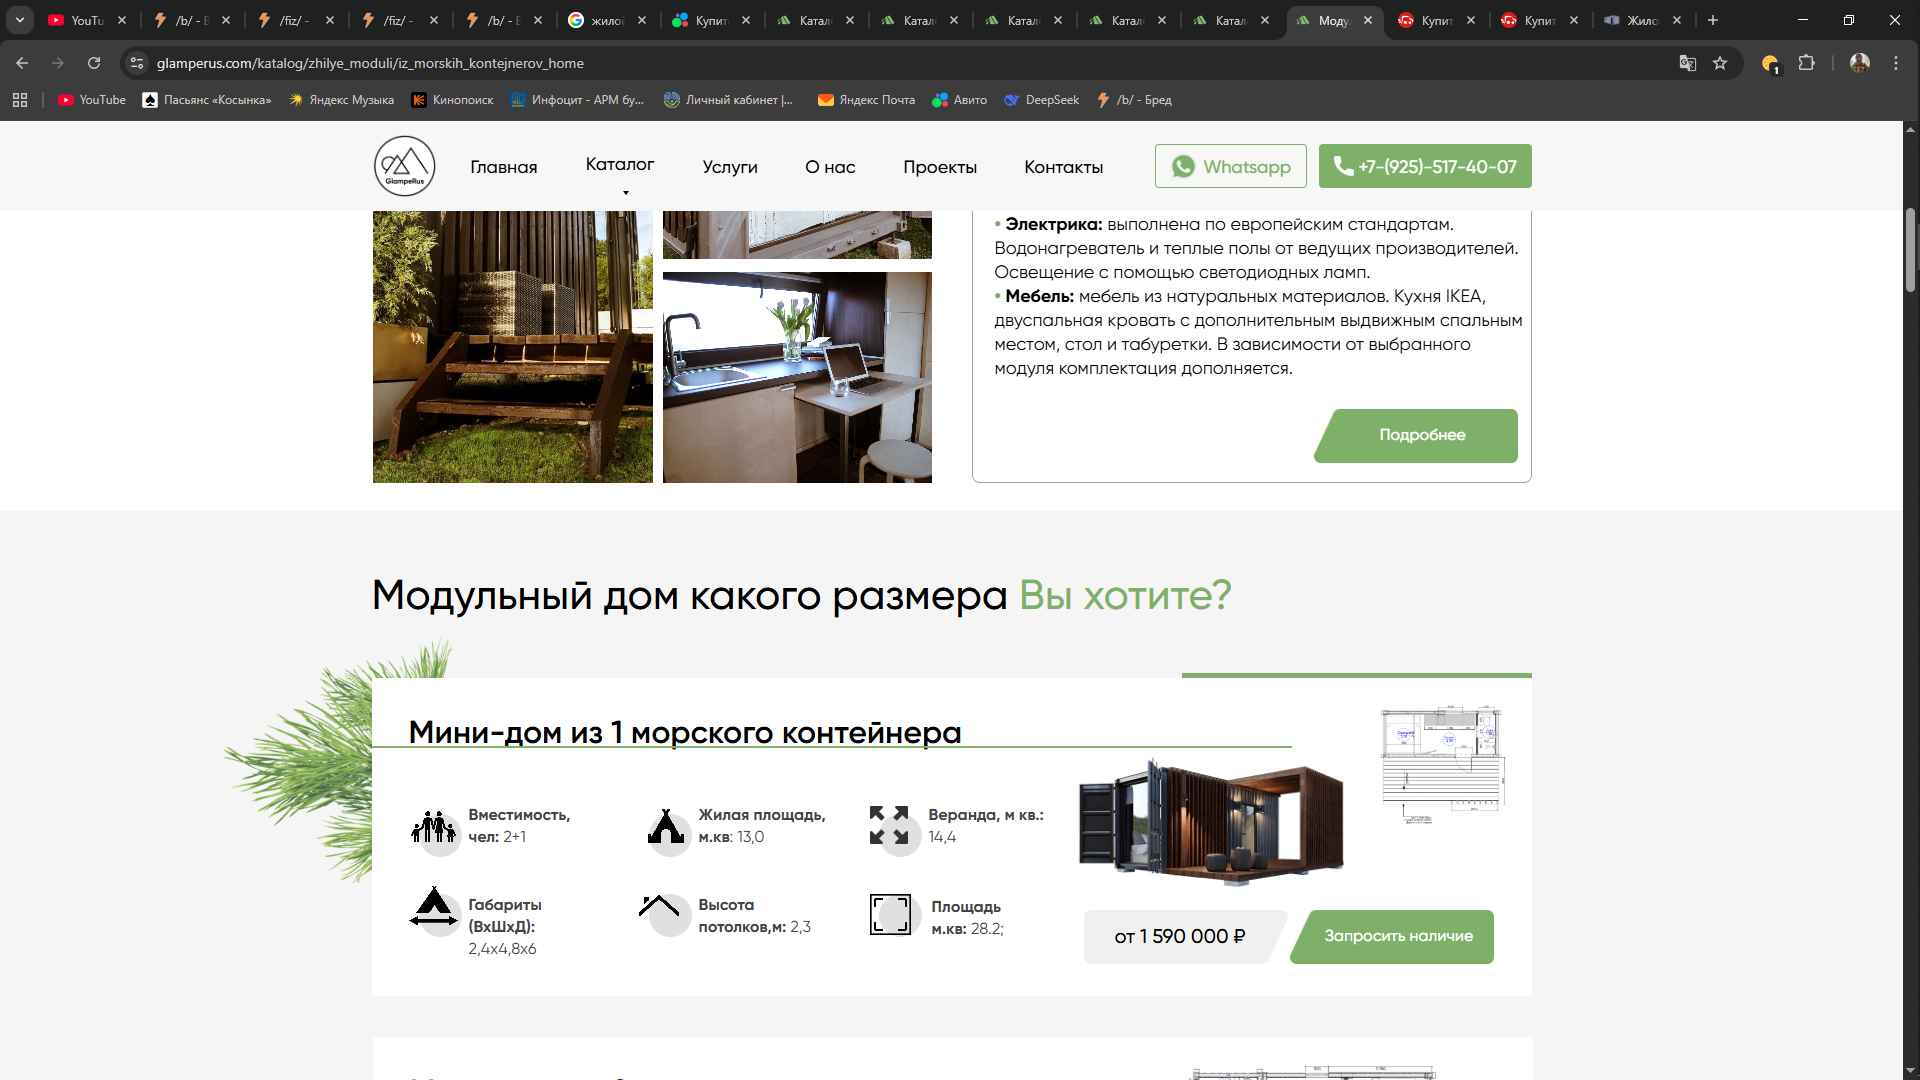Screen dimensions: 1920x1080
Task: Open the tab search dropdown arrow
Action: coord(20,20)
